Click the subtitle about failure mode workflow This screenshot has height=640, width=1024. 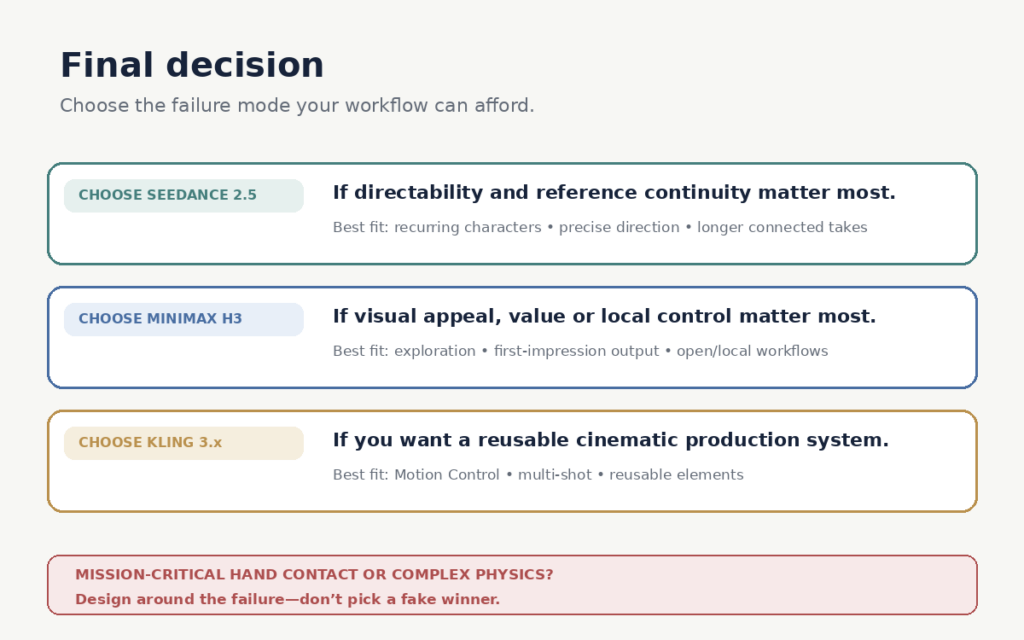297,106
